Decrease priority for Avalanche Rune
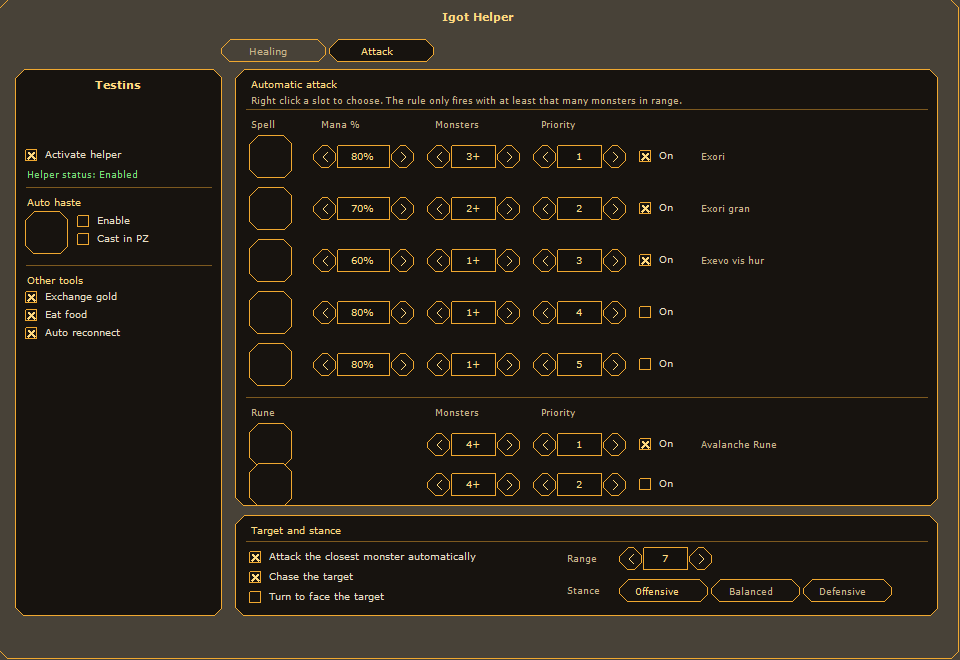Image resolution: width=960 pixels, height=660 pixels. tap(544, 444)
